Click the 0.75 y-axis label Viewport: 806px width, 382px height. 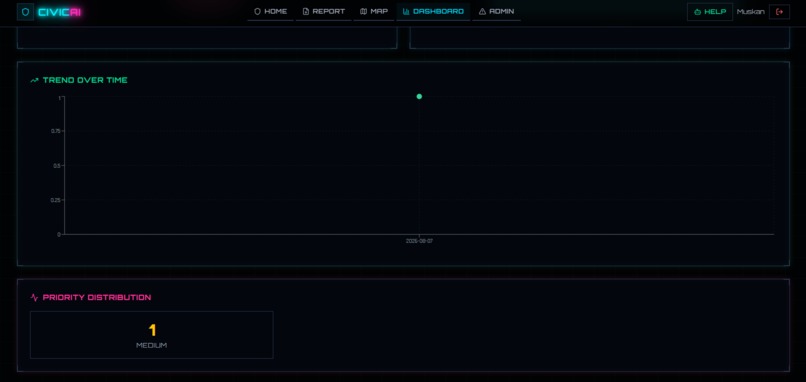pos(56,131)
